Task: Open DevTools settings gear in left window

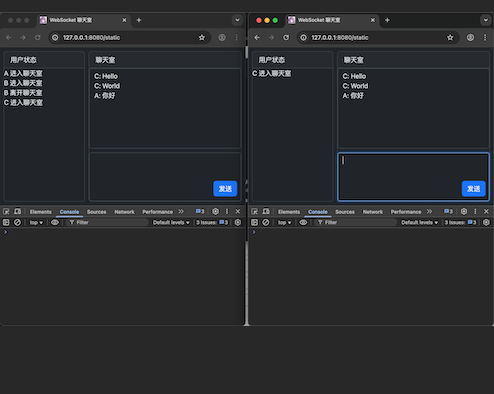Action: point(216,211)
